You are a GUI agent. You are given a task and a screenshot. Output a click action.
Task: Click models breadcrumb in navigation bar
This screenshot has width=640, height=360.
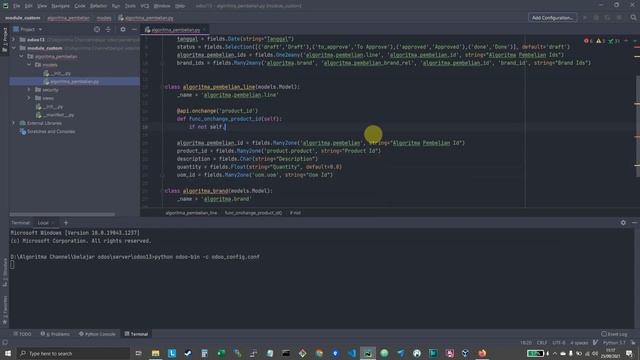[x=104, y=18]
